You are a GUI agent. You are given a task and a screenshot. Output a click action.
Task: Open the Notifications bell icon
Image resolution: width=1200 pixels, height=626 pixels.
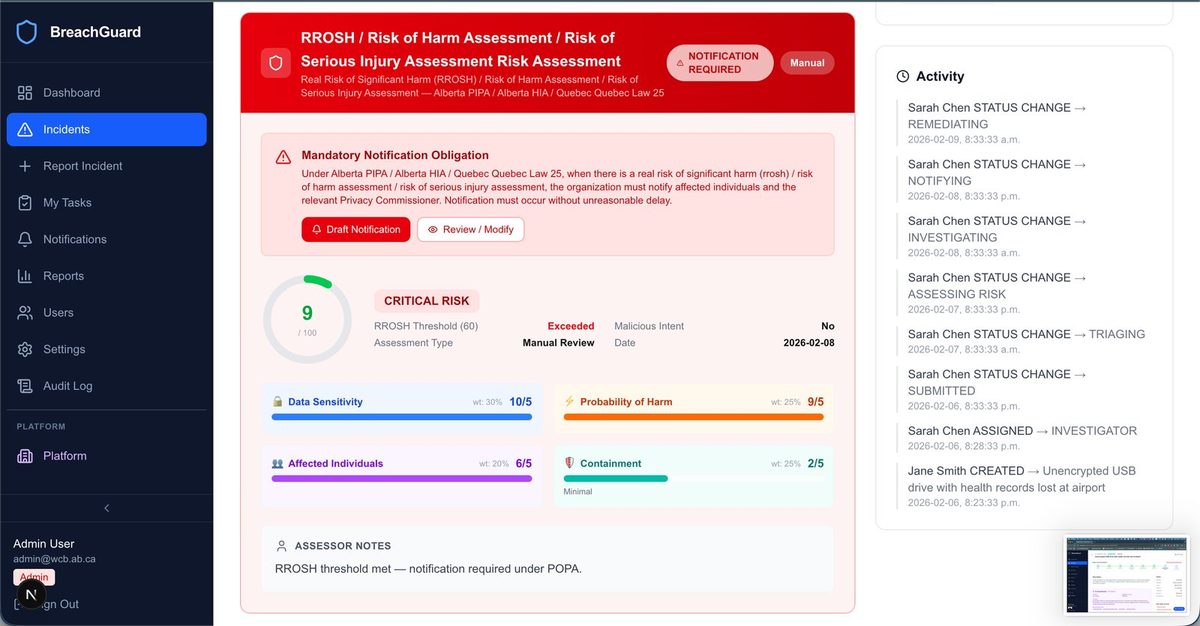(24, 239)
